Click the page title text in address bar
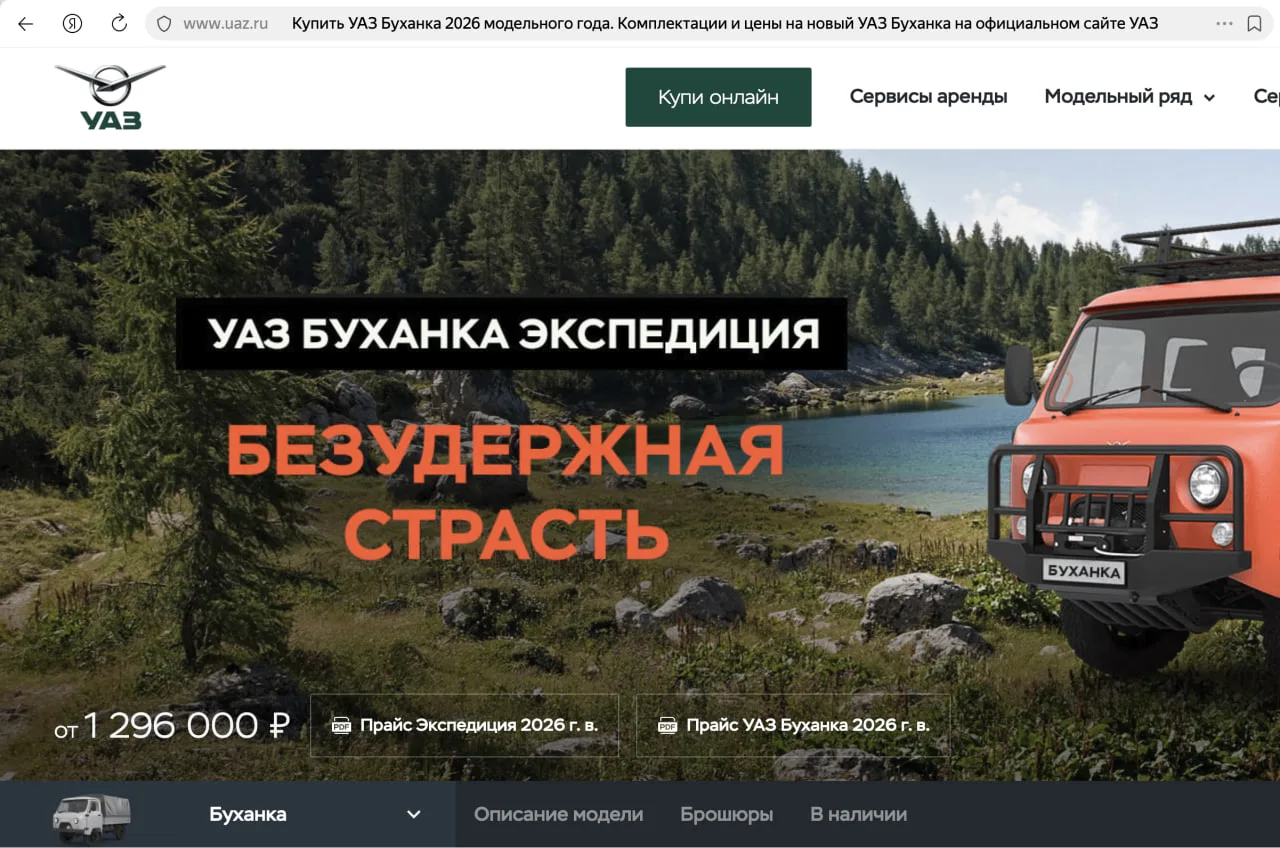1280x848 pixels. [x=725, y=23]
